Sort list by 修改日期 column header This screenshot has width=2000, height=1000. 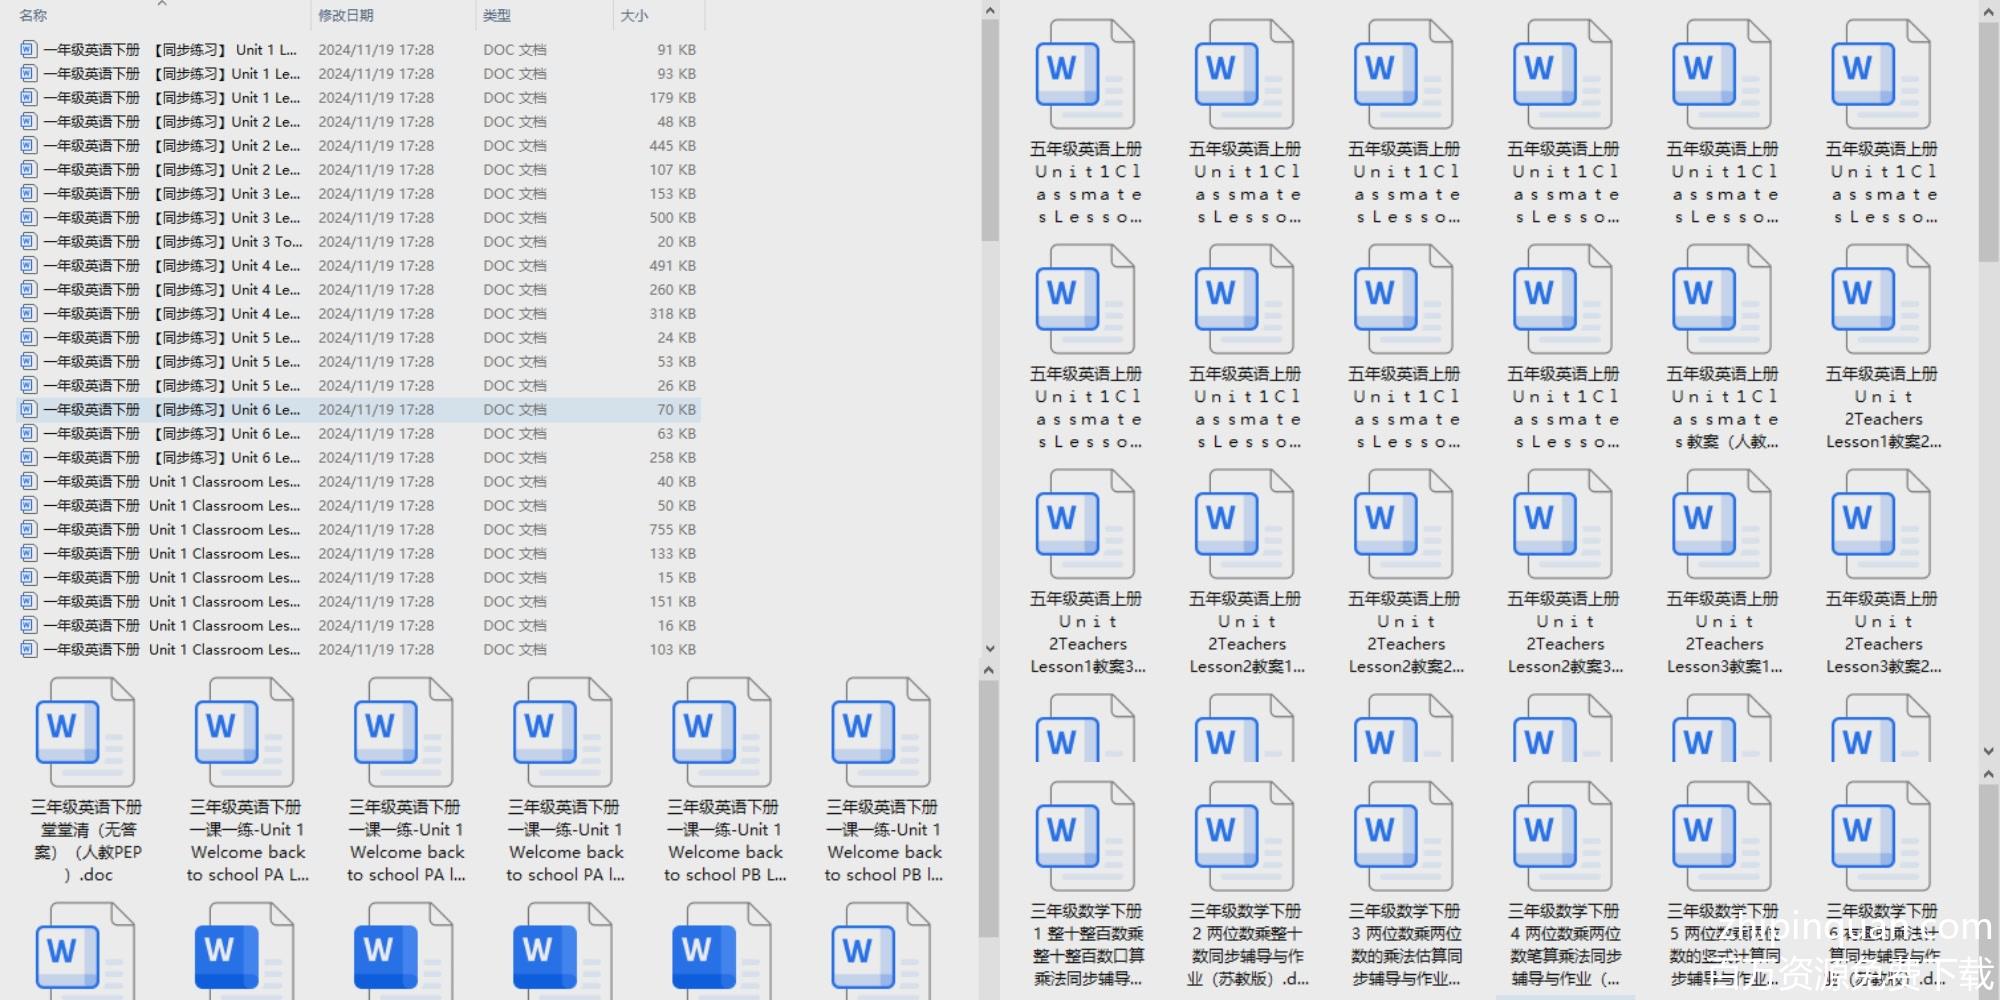click(346, 16)
